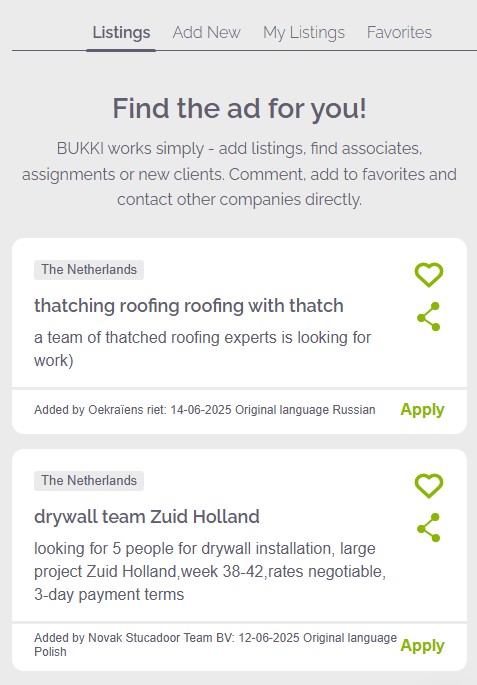The image size is (477, 685).
Task: Switch to the Add New tab
Action: coord(206,32)
